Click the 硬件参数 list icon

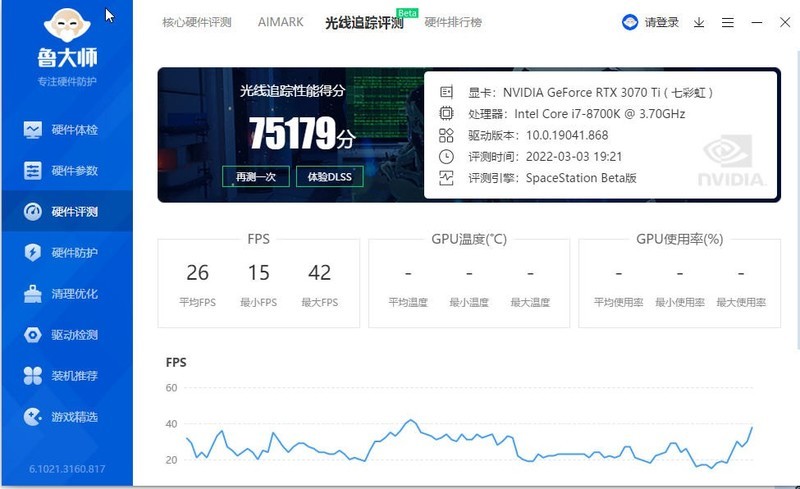point(33,170)
